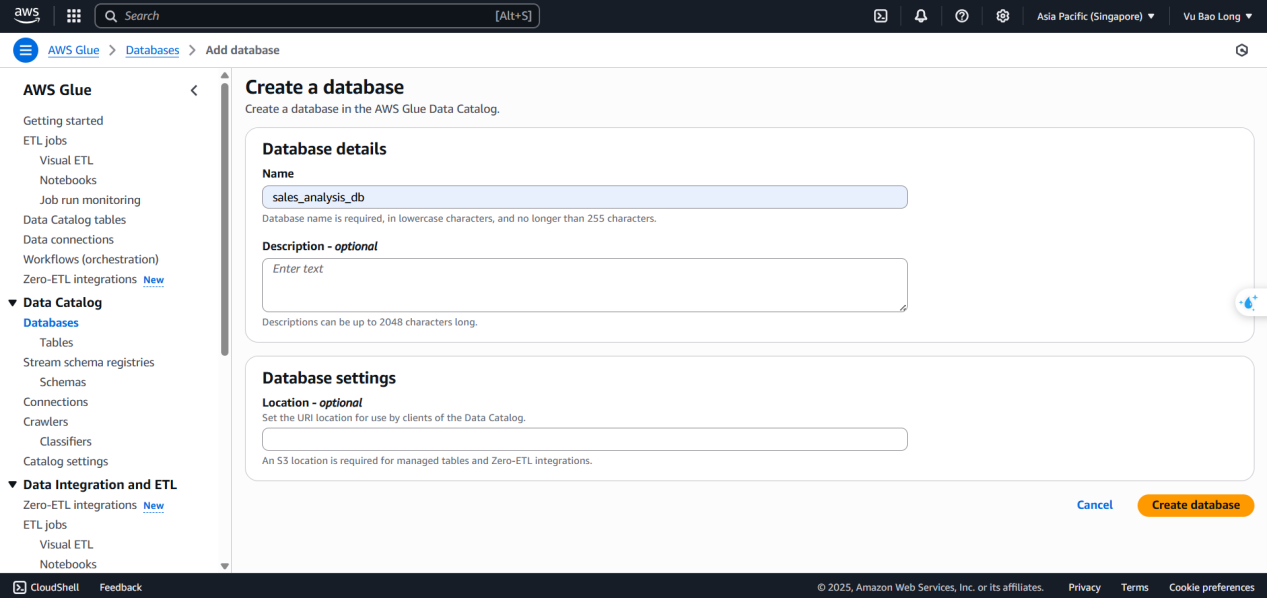Click the Description text area
This screenshot has height=598, width=1267.
click(x=585, y=285)
